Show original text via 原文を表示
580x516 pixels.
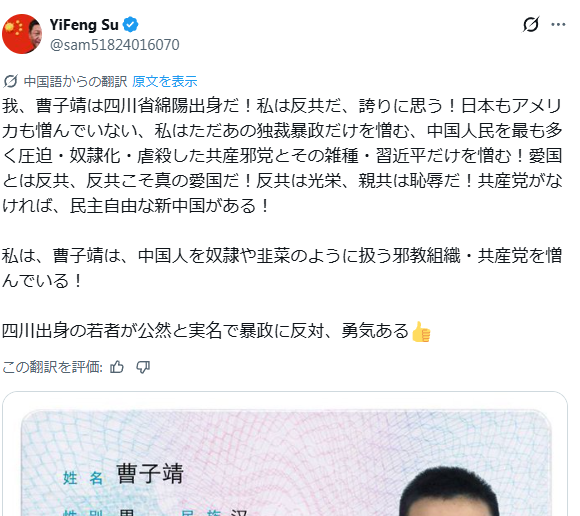click(165, 81)
